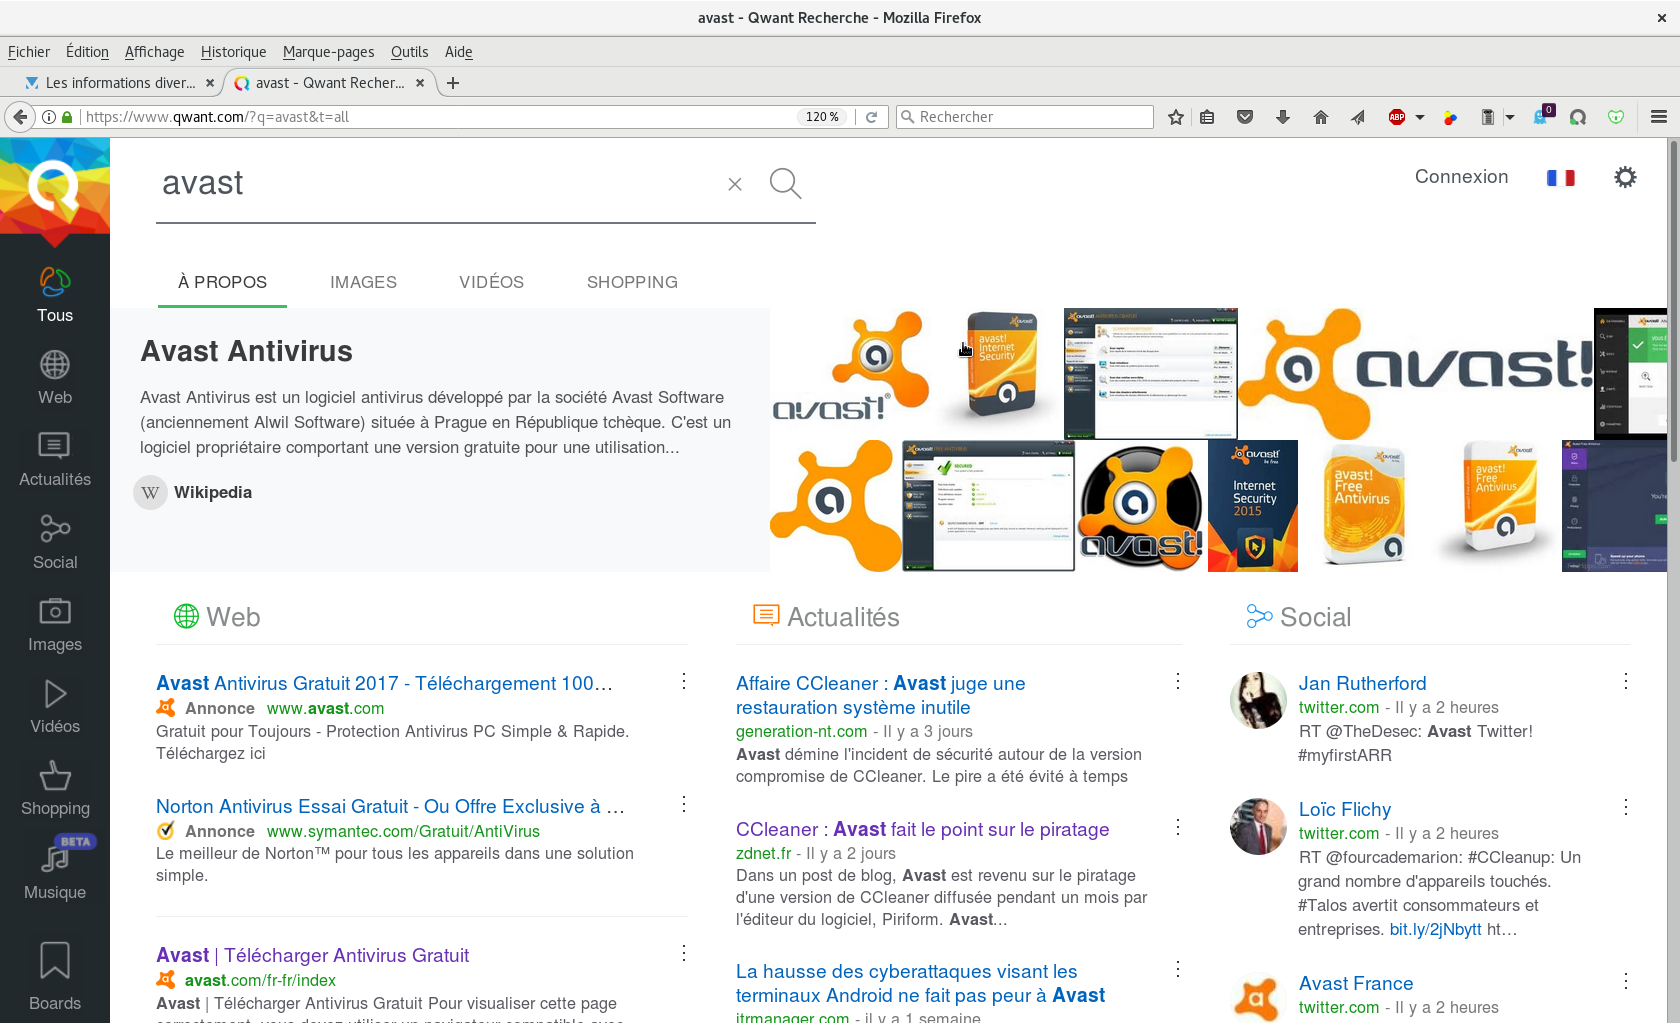
Task: Switch to IMAGES tab
Action: pyautogui.click(x=363, y=282)
